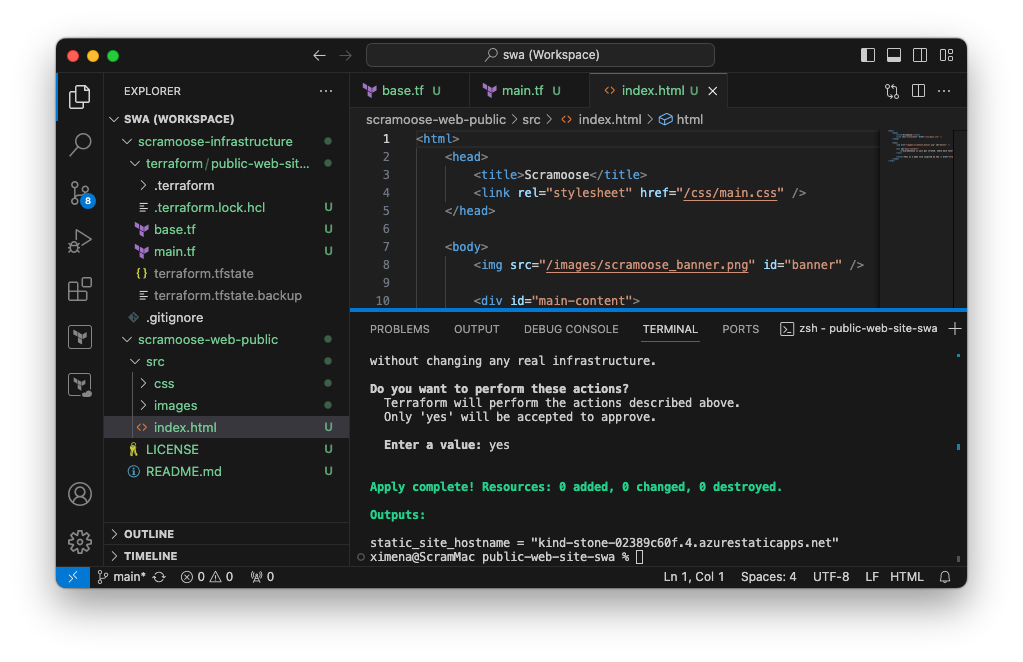This screenshot has width=1023, height=662.
Task: Open the .gitignore file
Action: pos(226,318)
